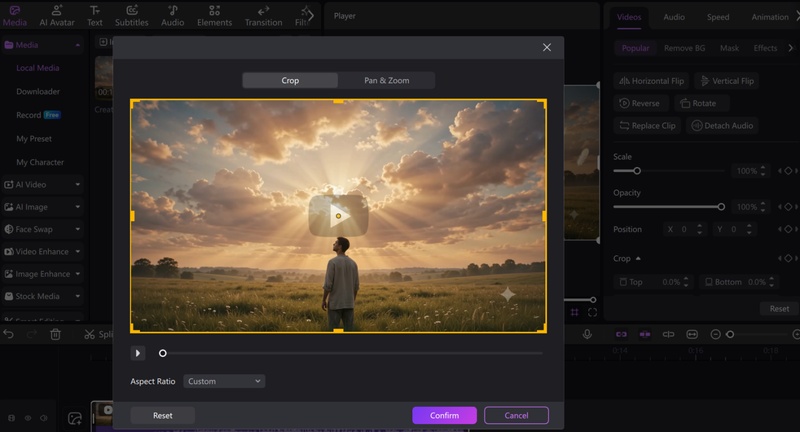Add a keyframe for Scale
The height and width of the screenshot is (432, 800).
(x=788, y=171)
